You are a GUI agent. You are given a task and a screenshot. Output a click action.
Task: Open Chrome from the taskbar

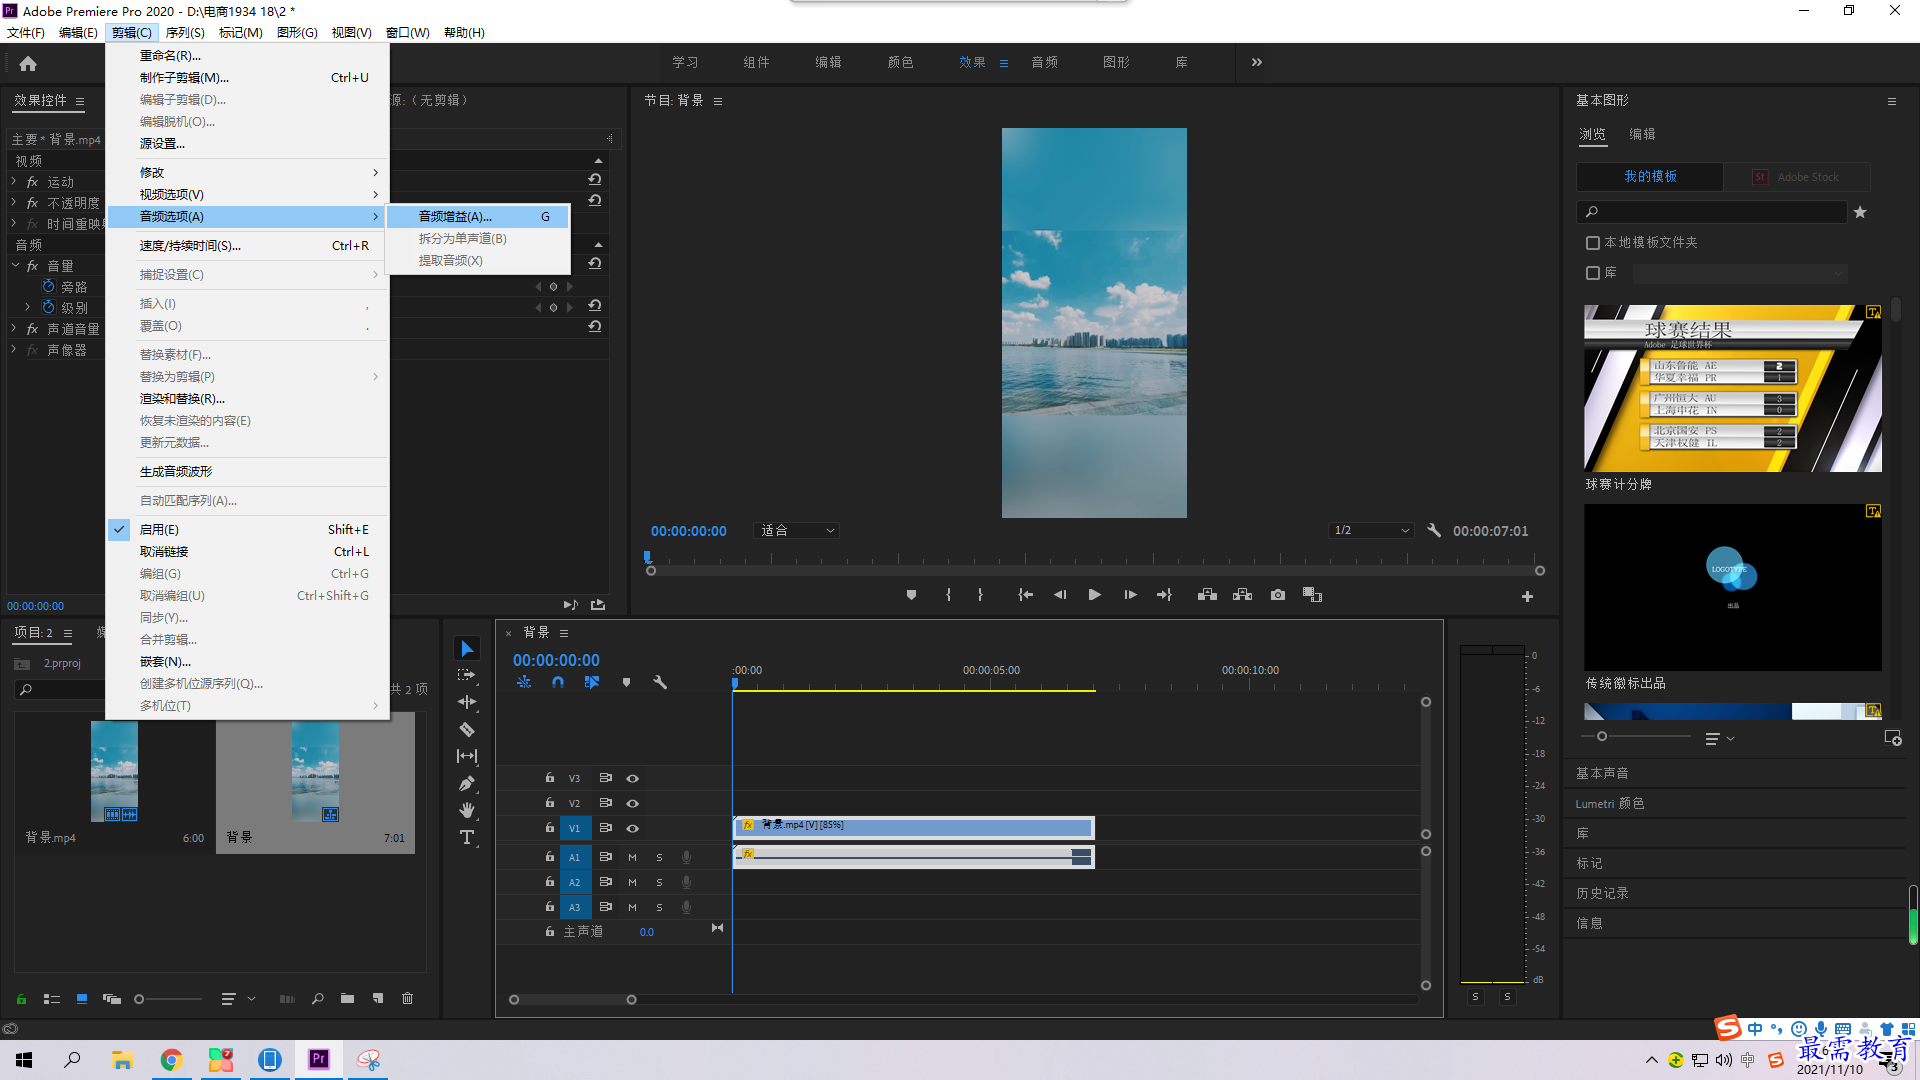coord(171,1060)
